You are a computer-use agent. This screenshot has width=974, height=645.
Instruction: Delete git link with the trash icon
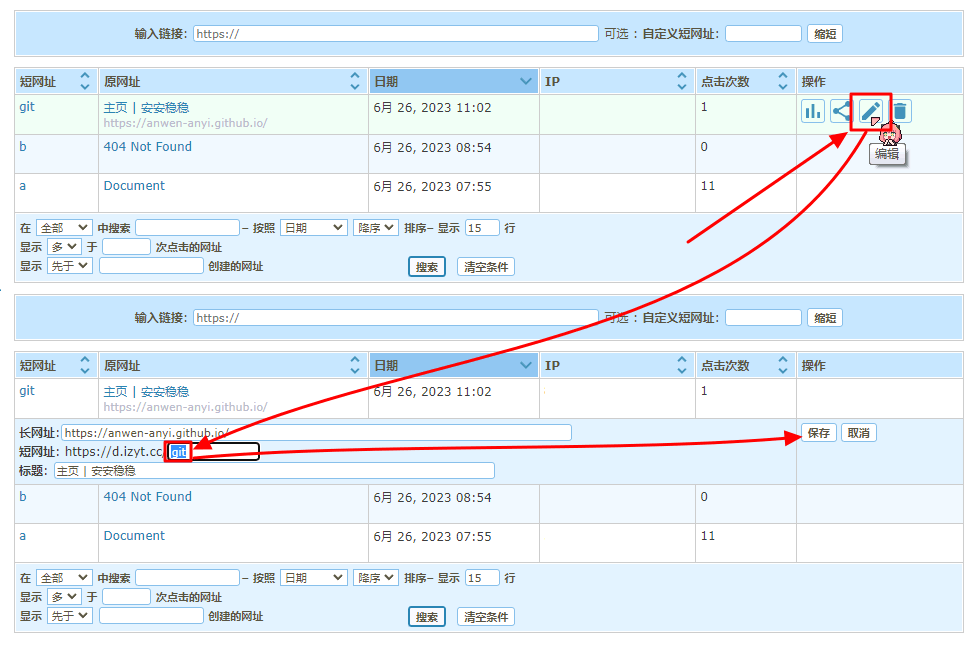(x=900, y=111)
